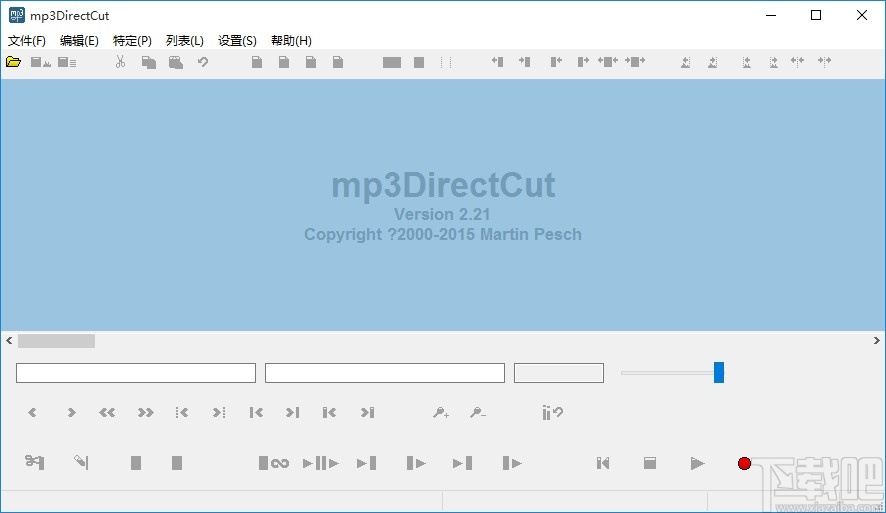Screen dimensions: 886x513
Task: Open the 文件(F) menu
Action: click(x=27, y=41)
